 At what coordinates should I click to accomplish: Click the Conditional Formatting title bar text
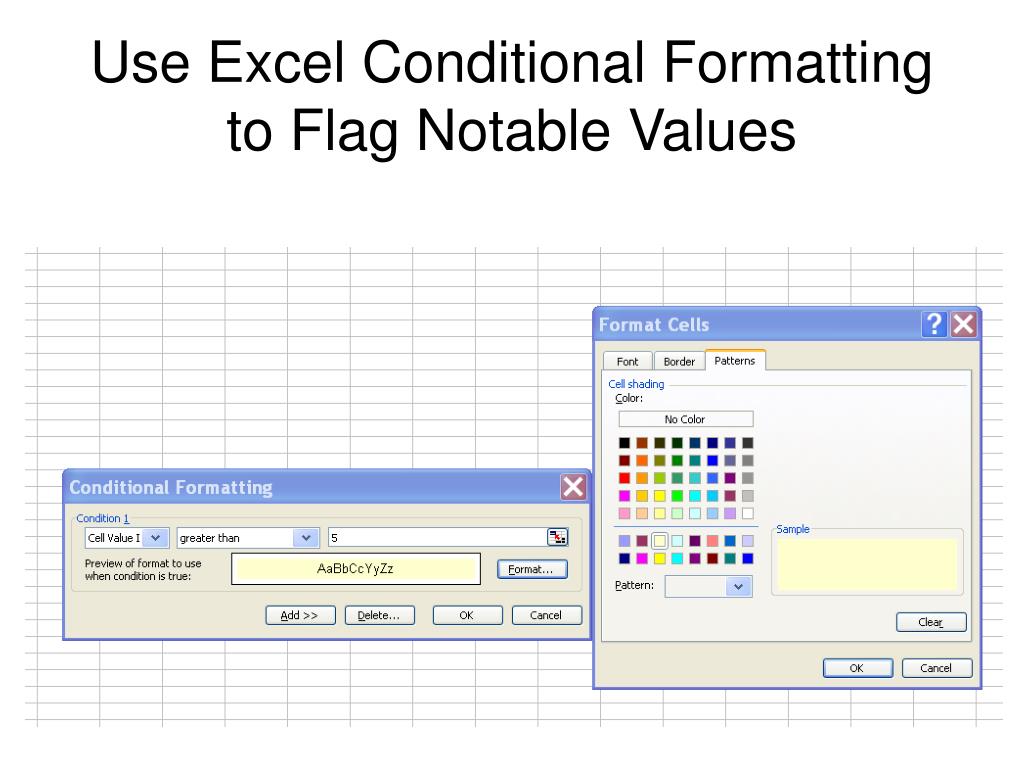(x=171, y=487)
